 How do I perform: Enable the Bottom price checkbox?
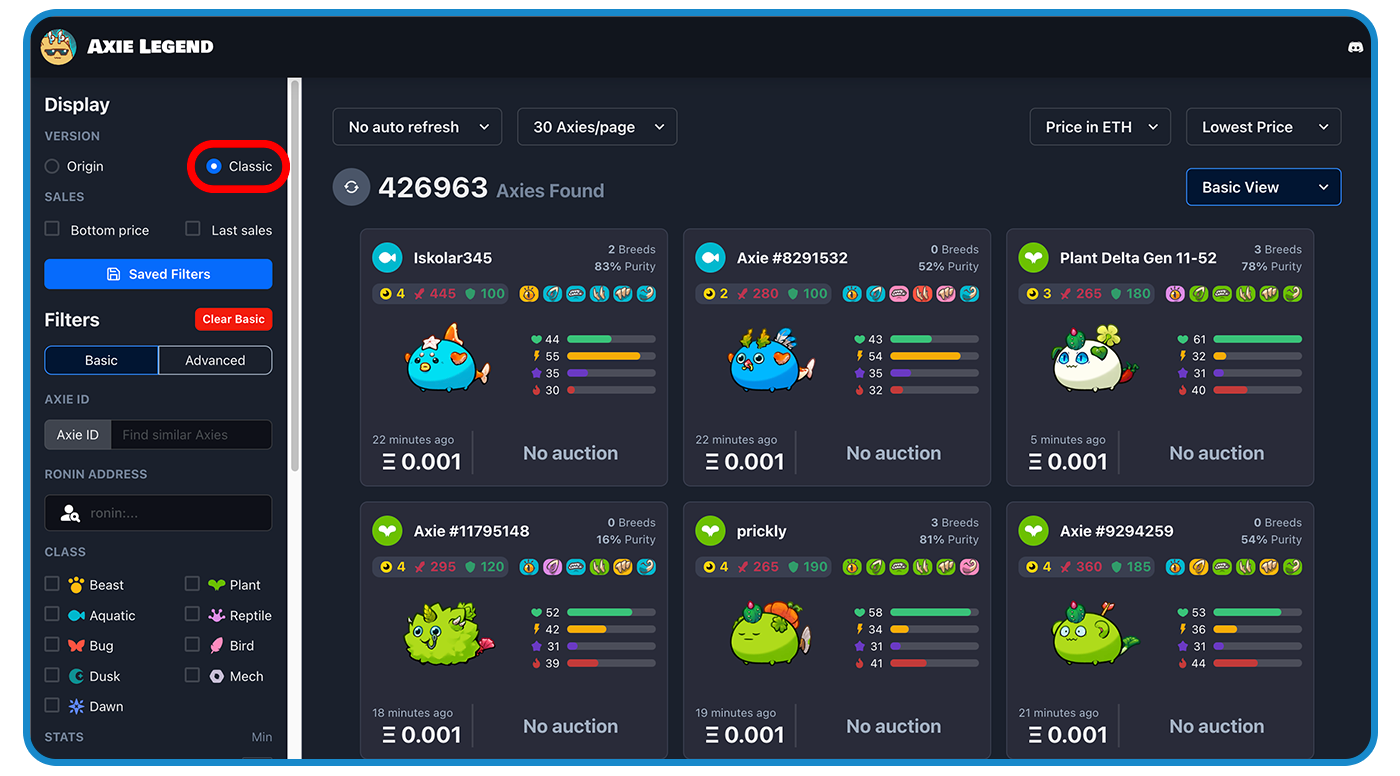(x=52, y=229)
